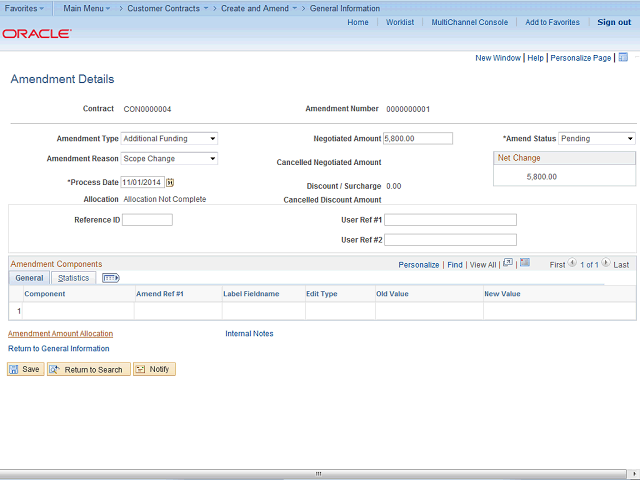Click the Edit Type column header

(322, 293)
